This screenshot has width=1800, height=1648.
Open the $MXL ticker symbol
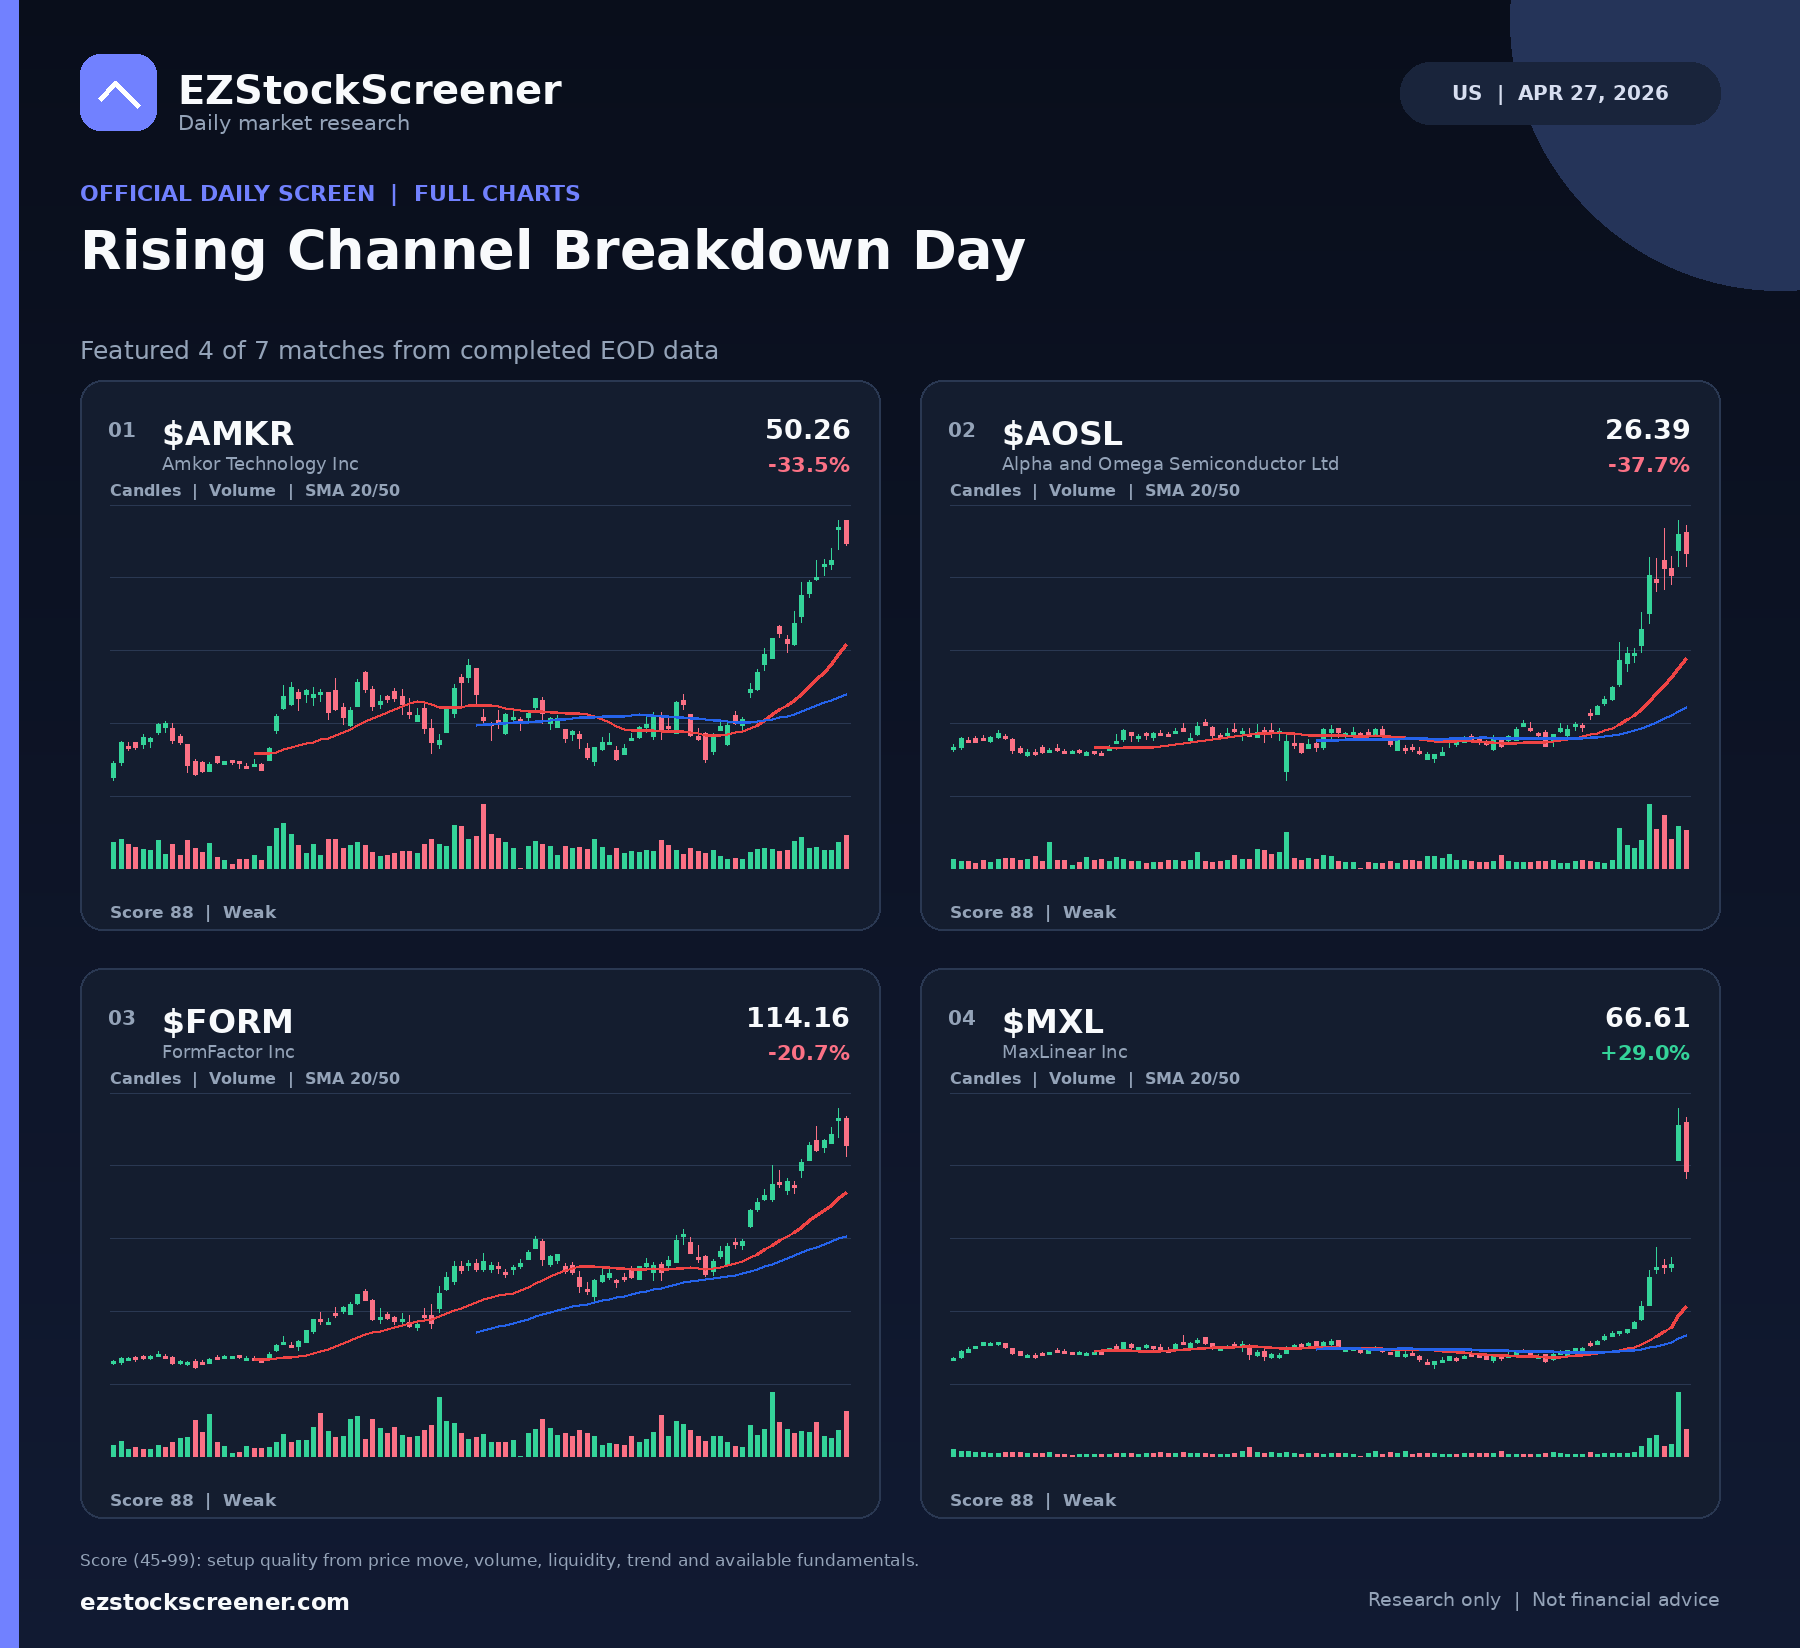[x=1053, y=1022]
